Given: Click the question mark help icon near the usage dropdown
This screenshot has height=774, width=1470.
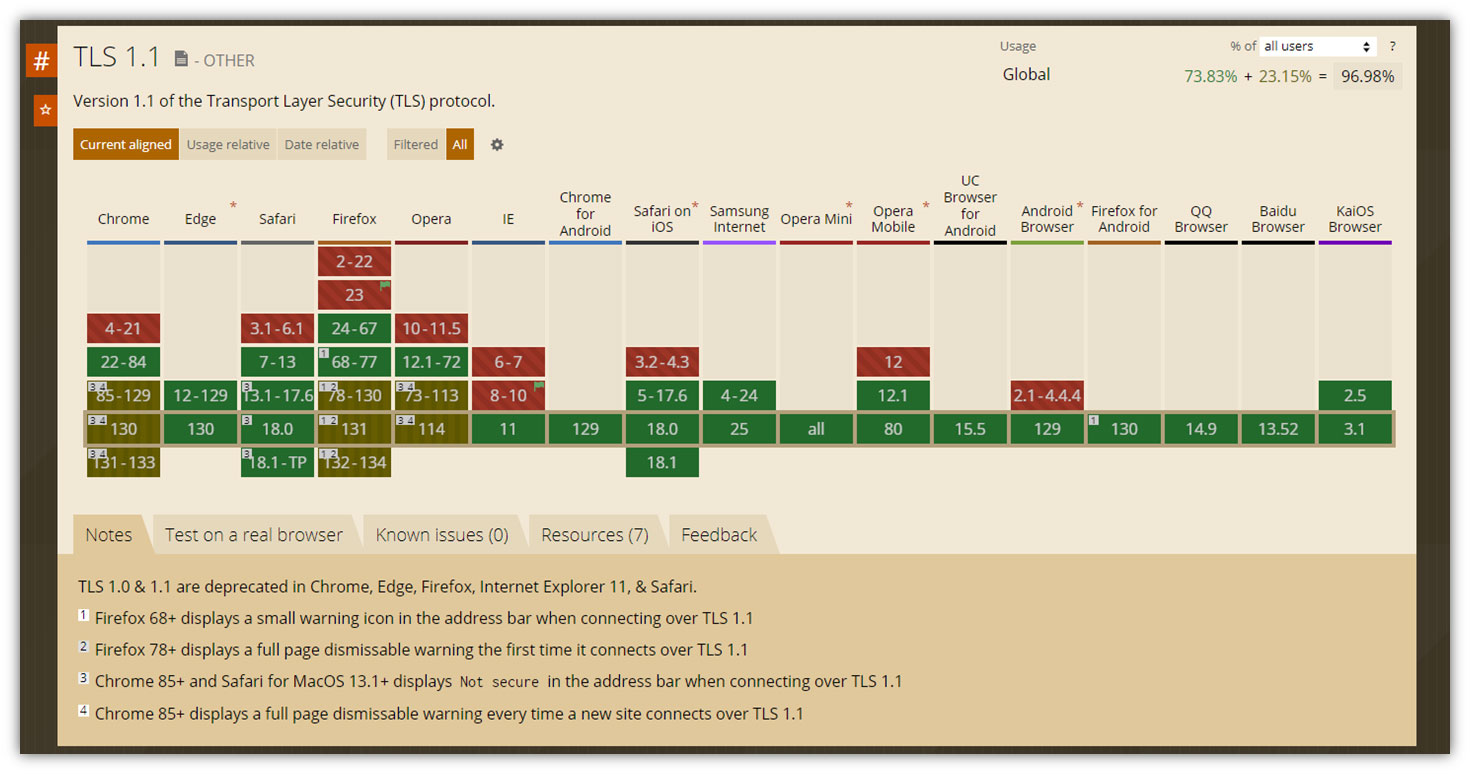Looking at the screenshot, I should [x=1392, y=46].
